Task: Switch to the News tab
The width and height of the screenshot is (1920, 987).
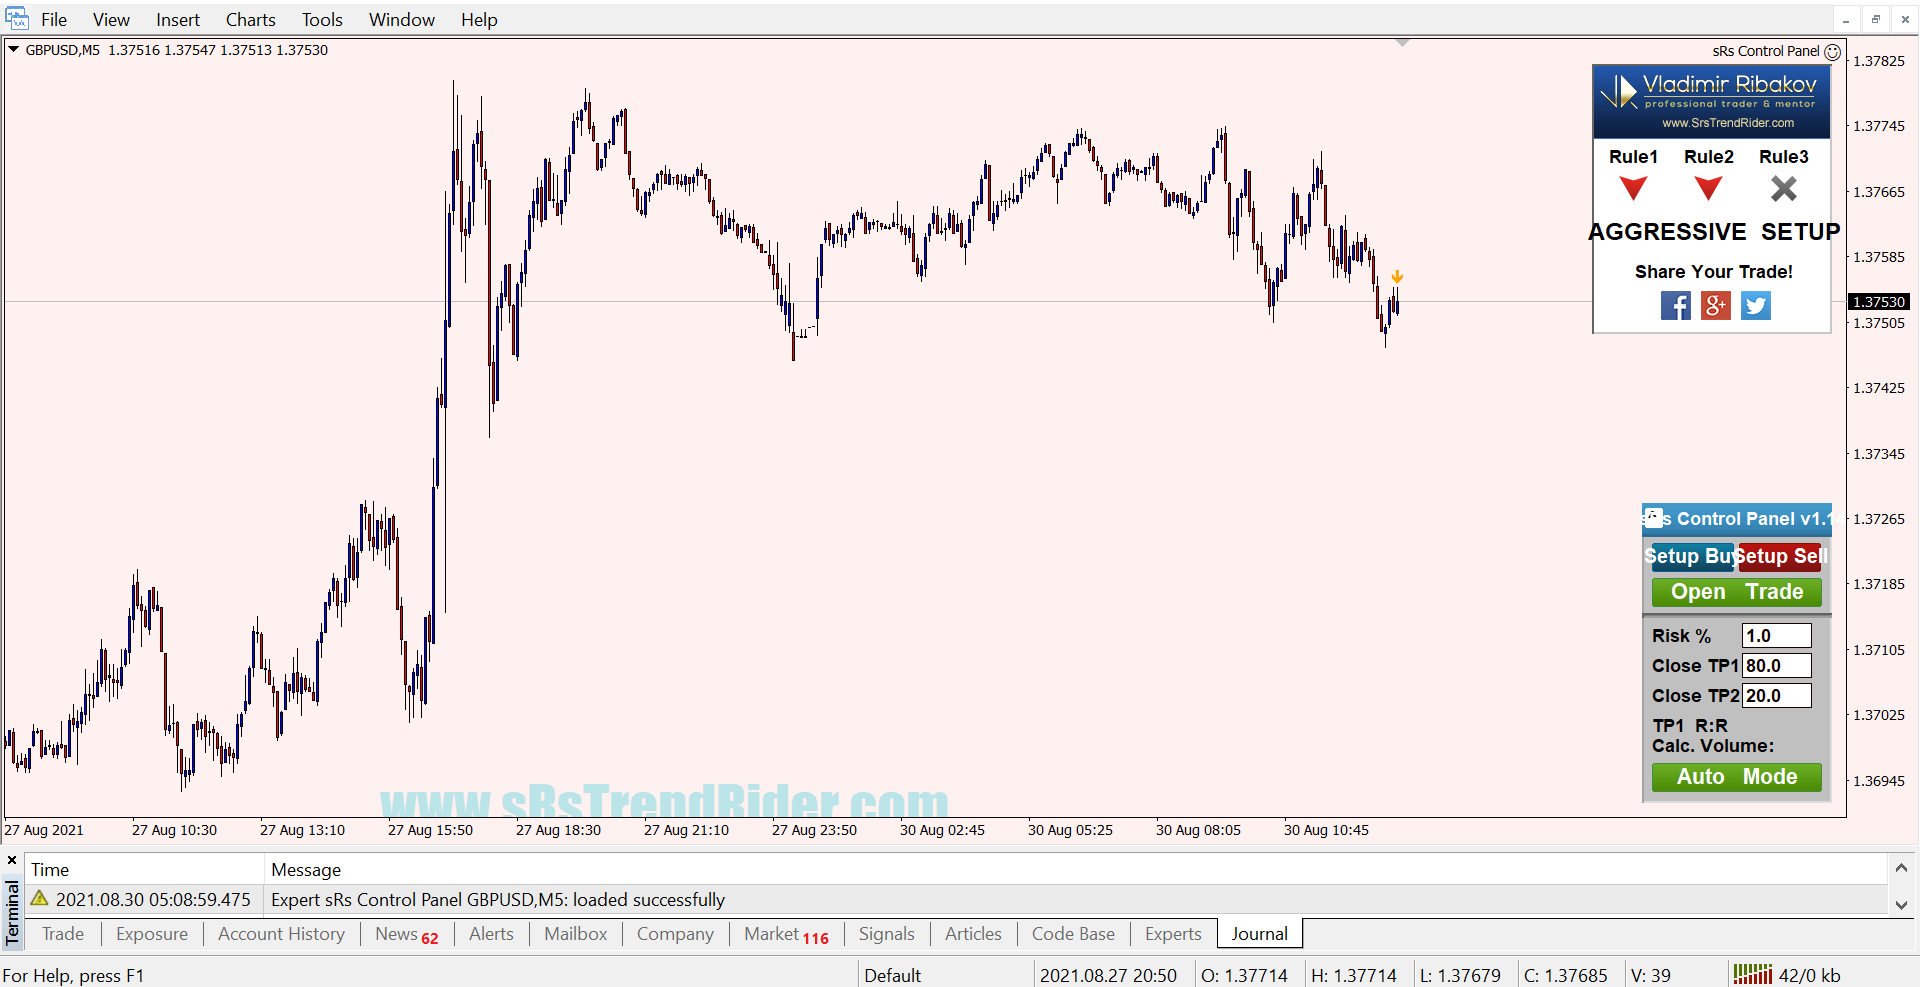Action: coord(406,934)
